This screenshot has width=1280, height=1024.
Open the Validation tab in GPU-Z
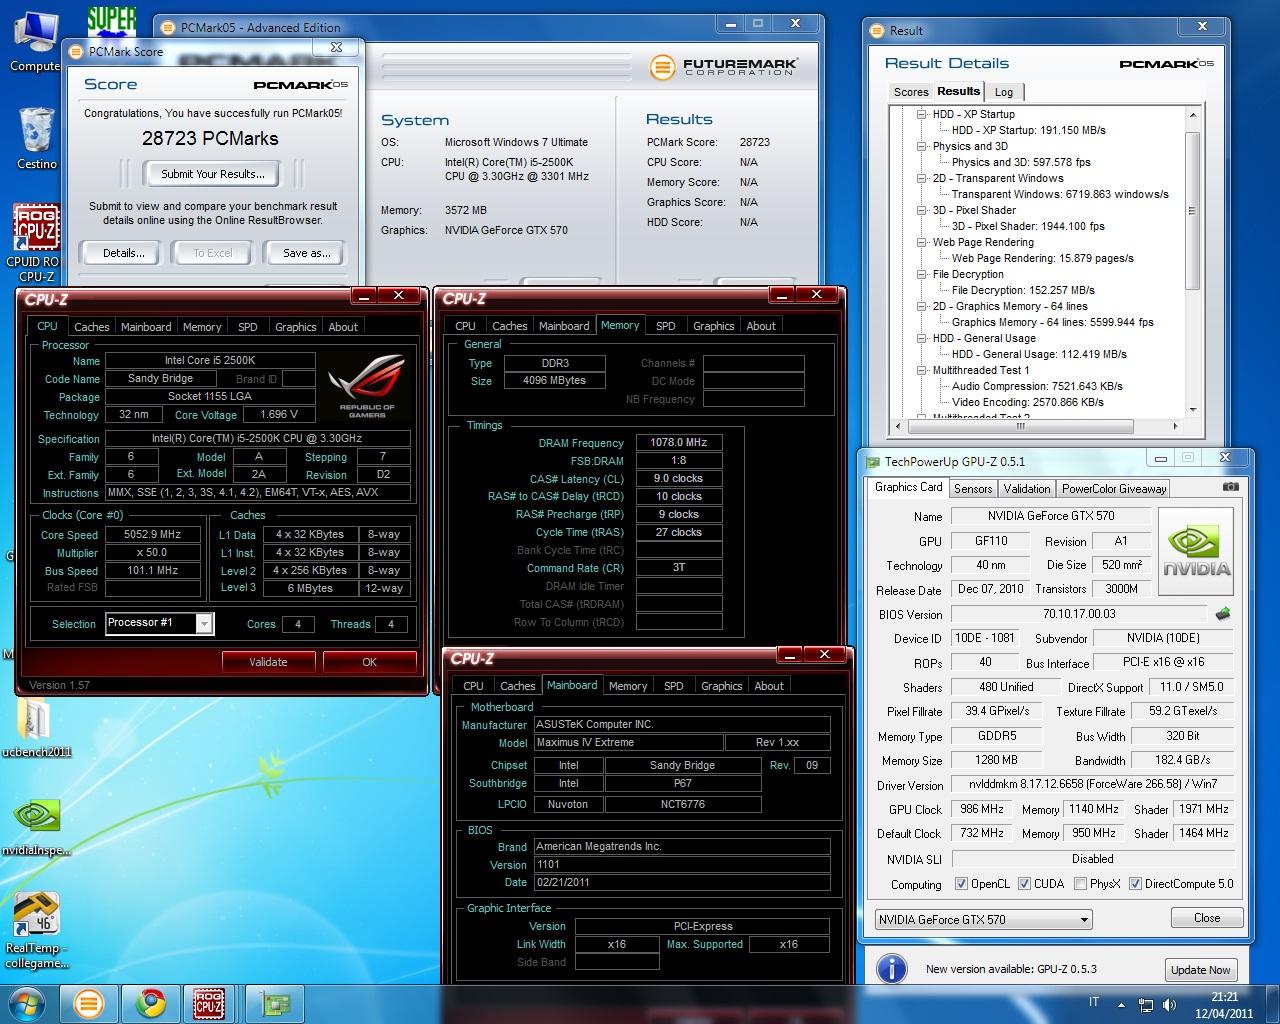1027,489
